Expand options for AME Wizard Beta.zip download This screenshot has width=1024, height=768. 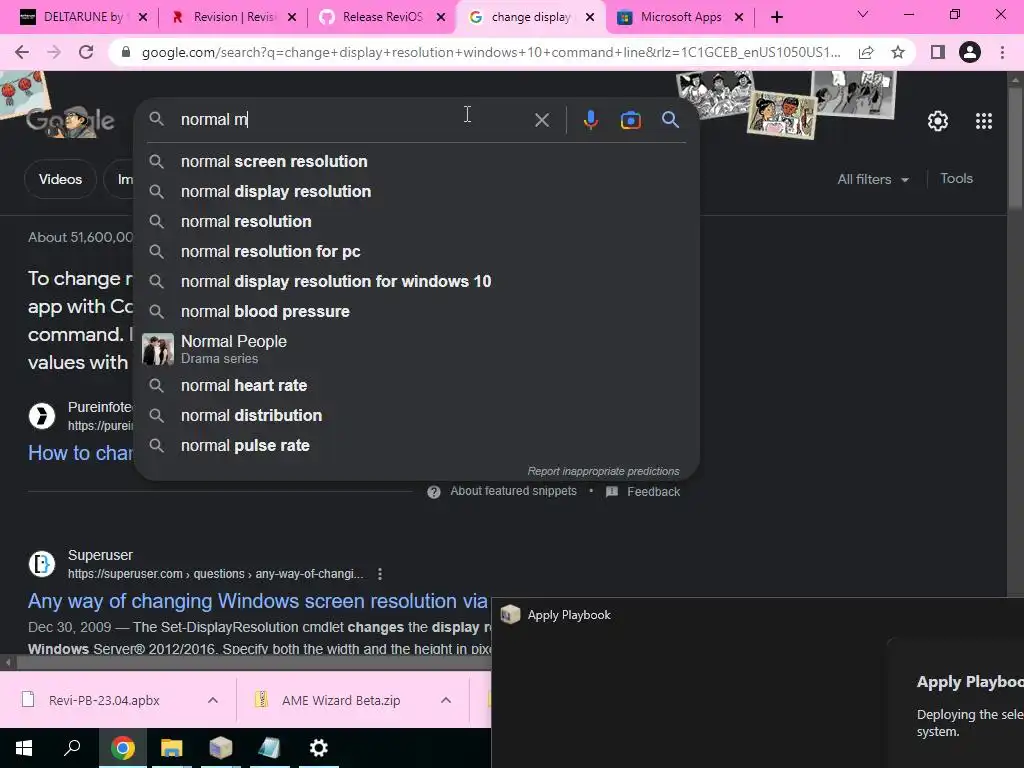[x=446, y=700]
